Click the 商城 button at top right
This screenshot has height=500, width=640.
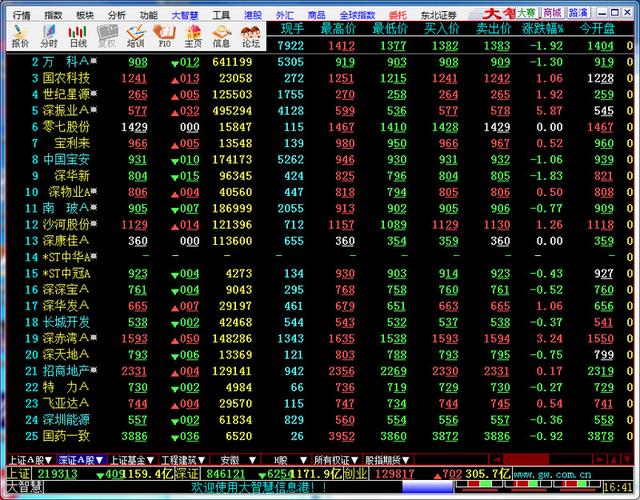[552, 13]
